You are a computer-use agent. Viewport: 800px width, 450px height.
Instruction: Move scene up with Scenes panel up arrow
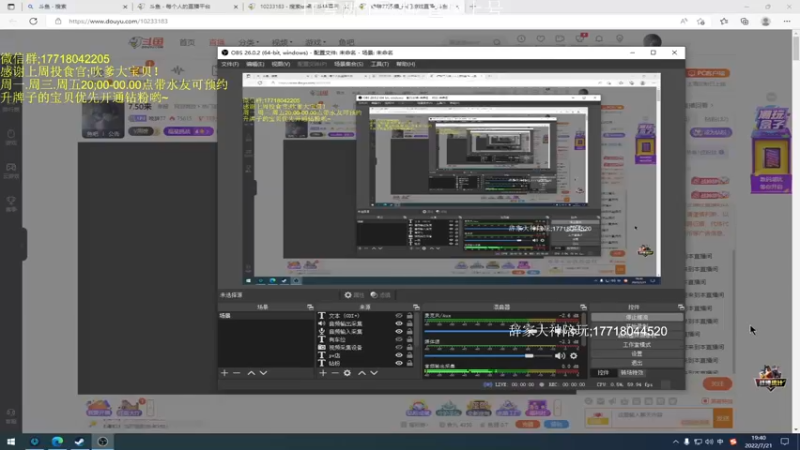[251, 373]
